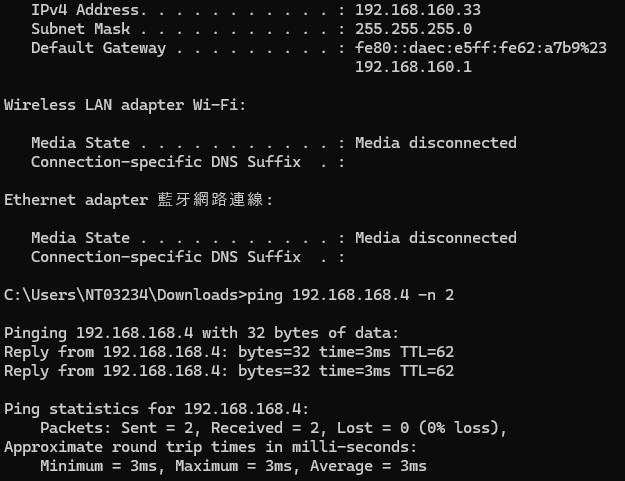Image resolution: width=625 pixels, height=481 pixels.
Task: Click the Ethernet adapter heading line
Action: tap(138, 200)
